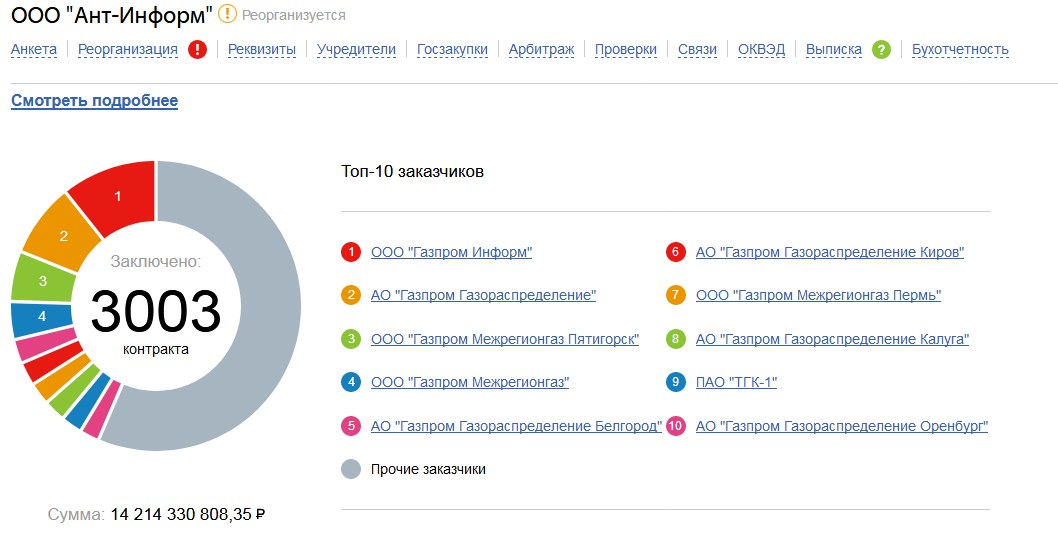
Task: Switch to the Арбитраж tab
Action: click(x=541, y=49)
